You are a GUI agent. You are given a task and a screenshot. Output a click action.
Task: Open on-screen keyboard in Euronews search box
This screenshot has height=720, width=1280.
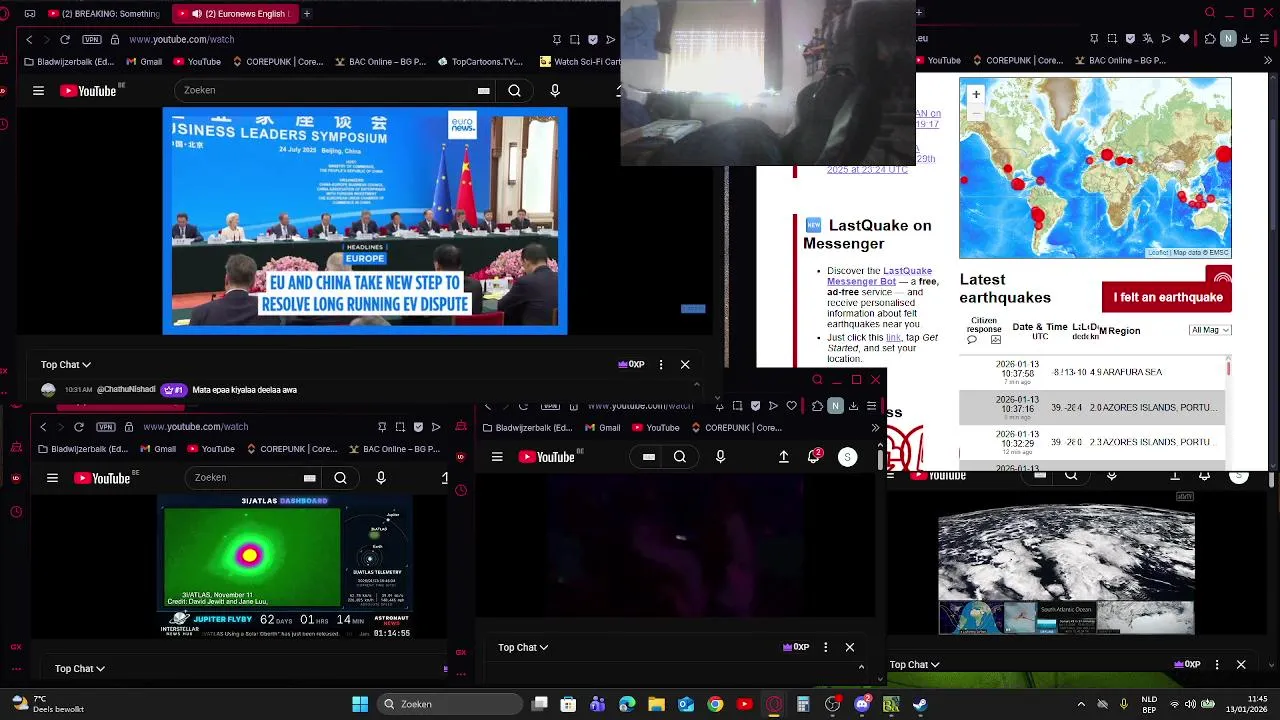pyautogui.click(x=483, y=90)
